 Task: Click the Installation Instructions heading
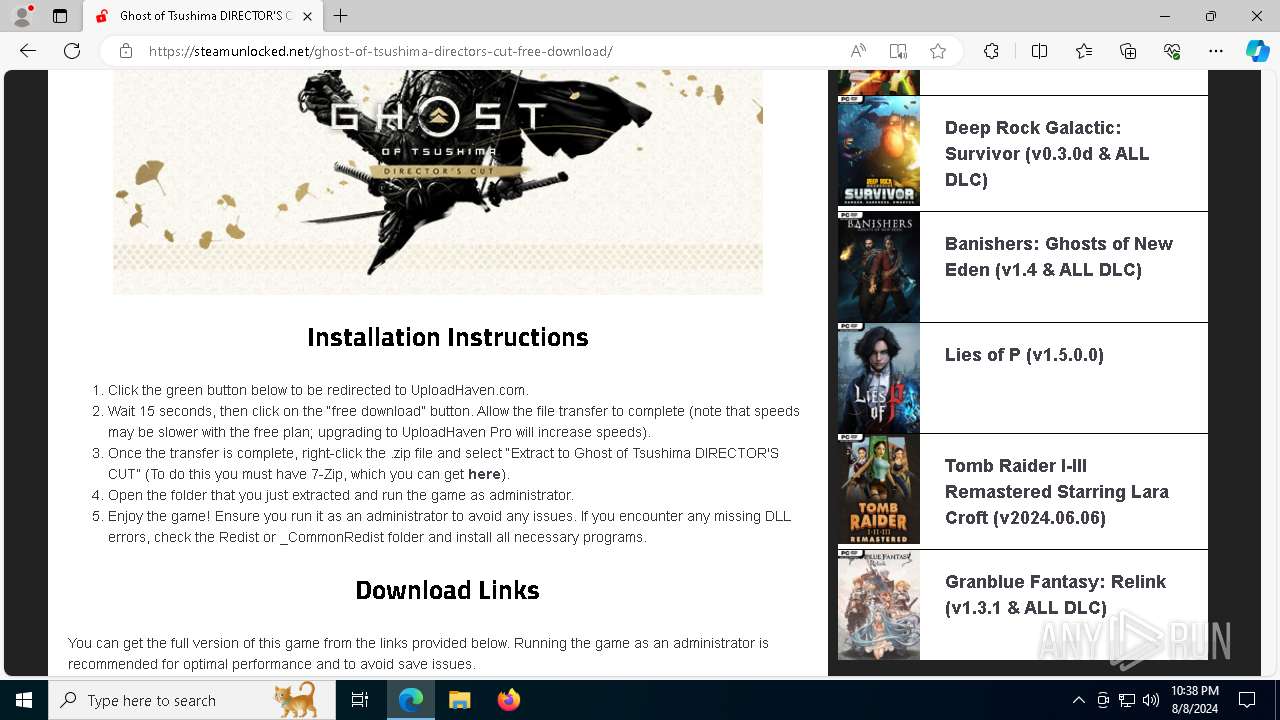click(x=447, y=338)
